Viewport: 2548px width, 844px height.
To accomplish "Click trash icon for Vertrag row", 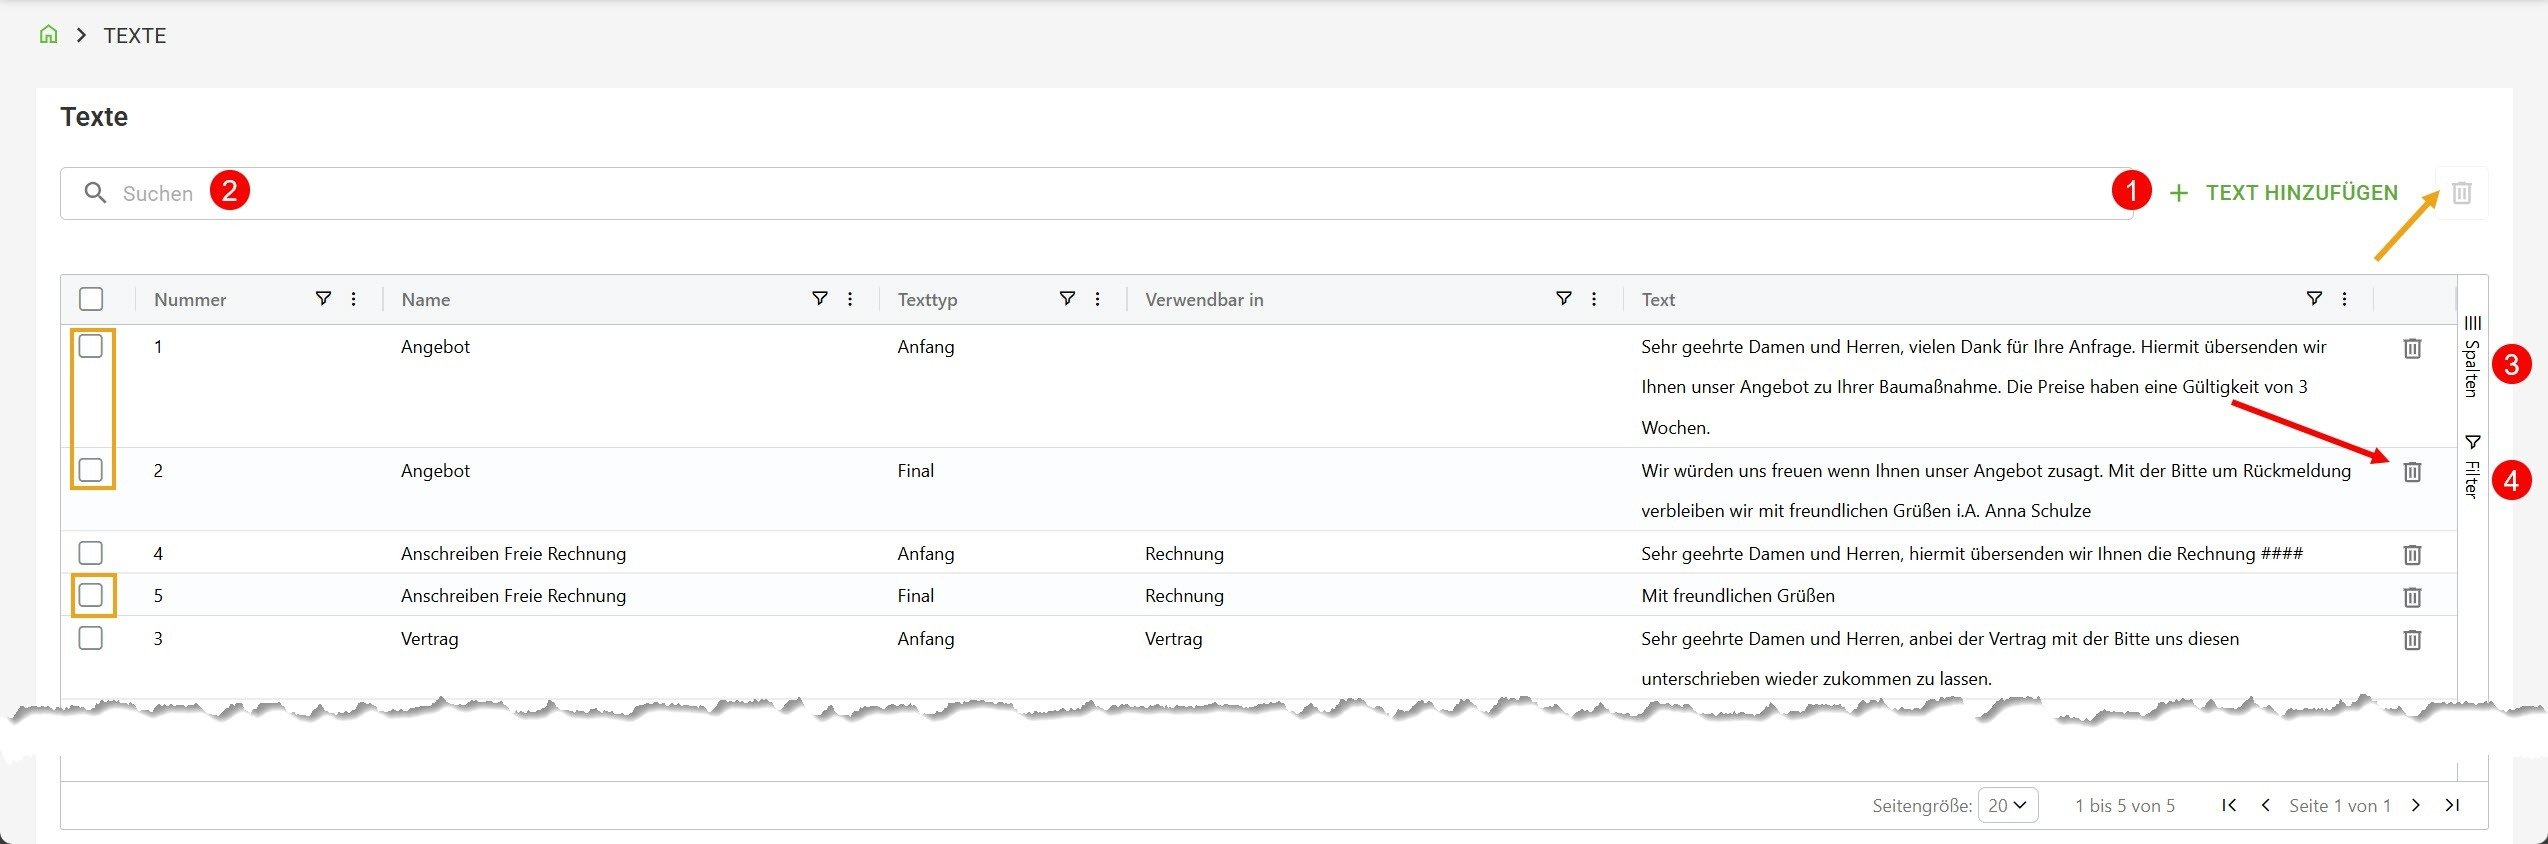I will pyautogui.click(x=2411, y=640).
